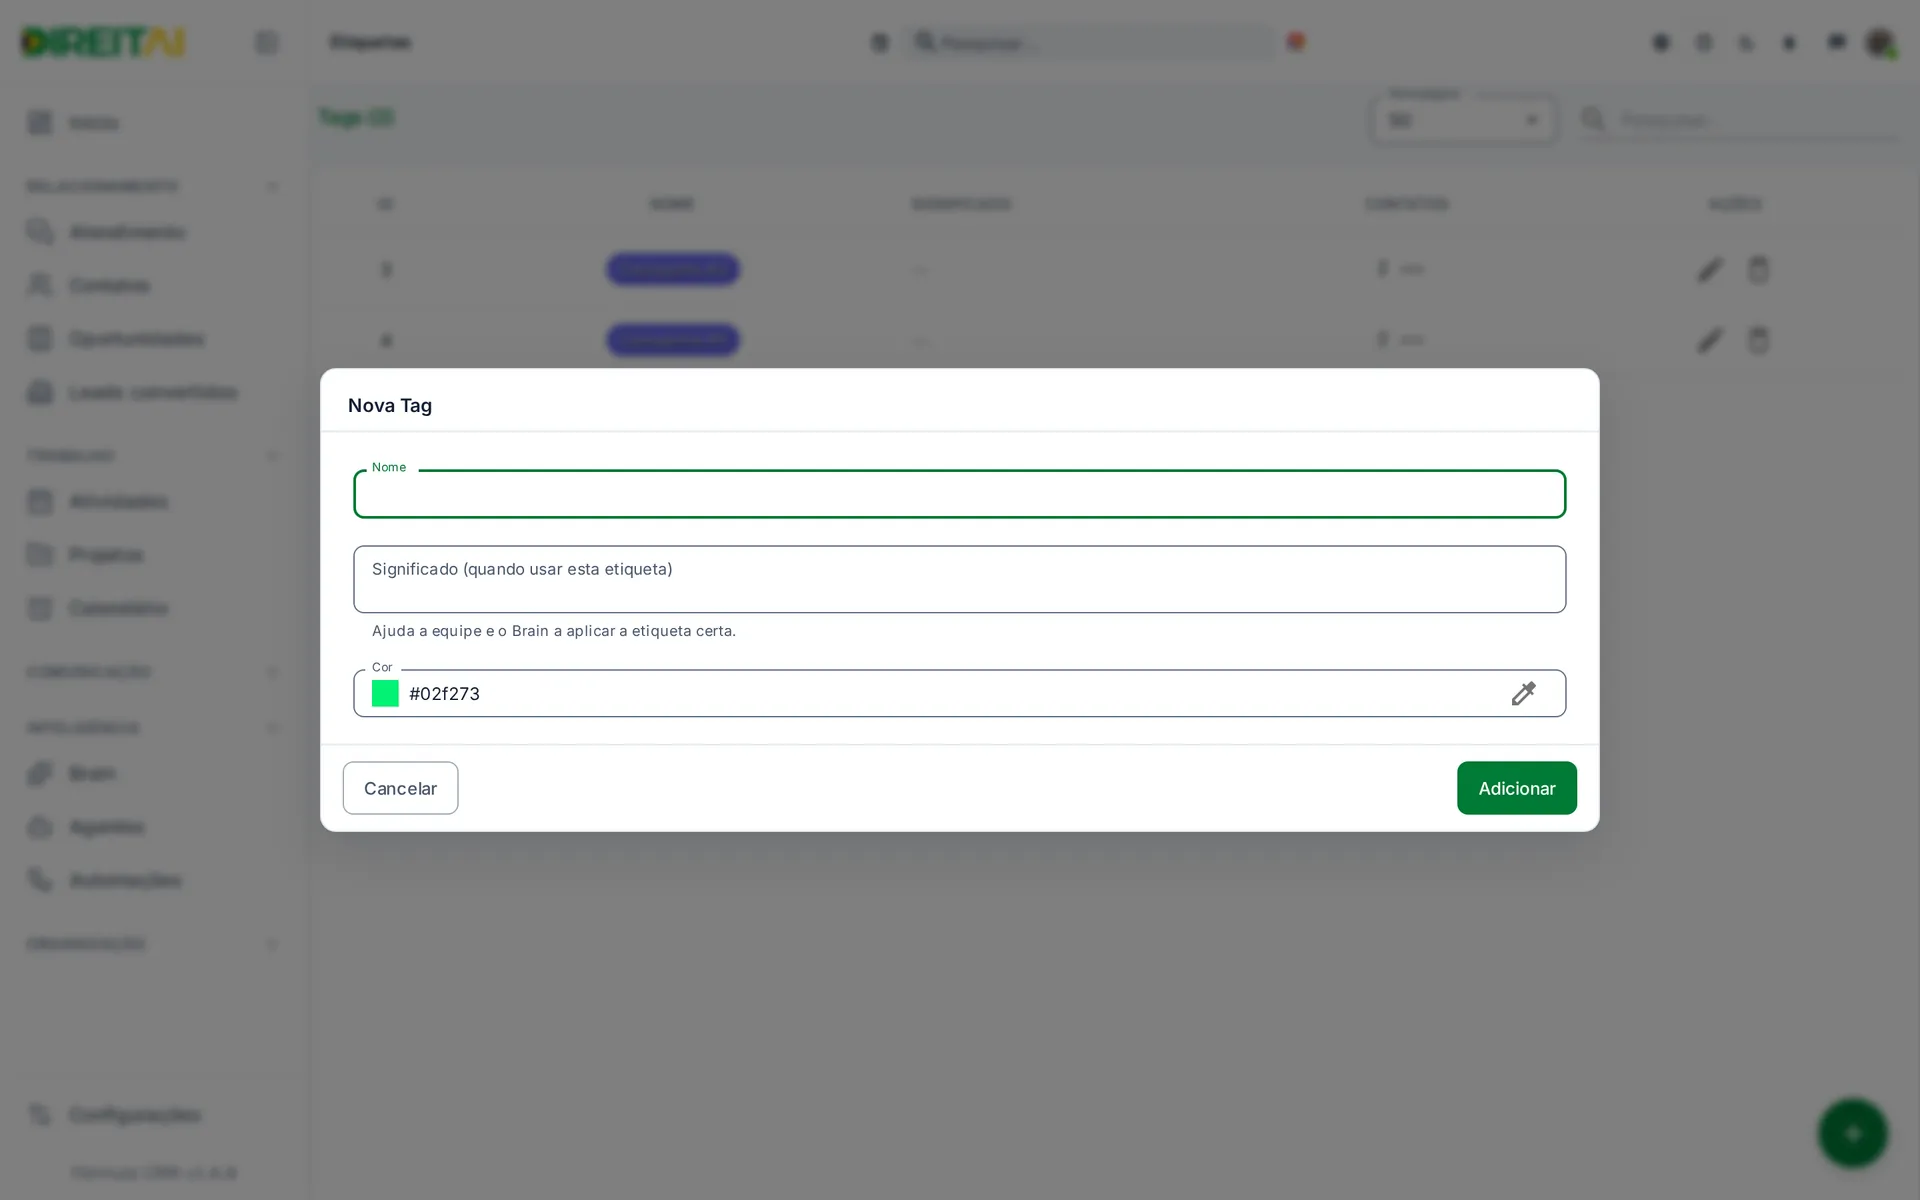
Task: Click the Adicionar button
Action: pos(1516,788)
